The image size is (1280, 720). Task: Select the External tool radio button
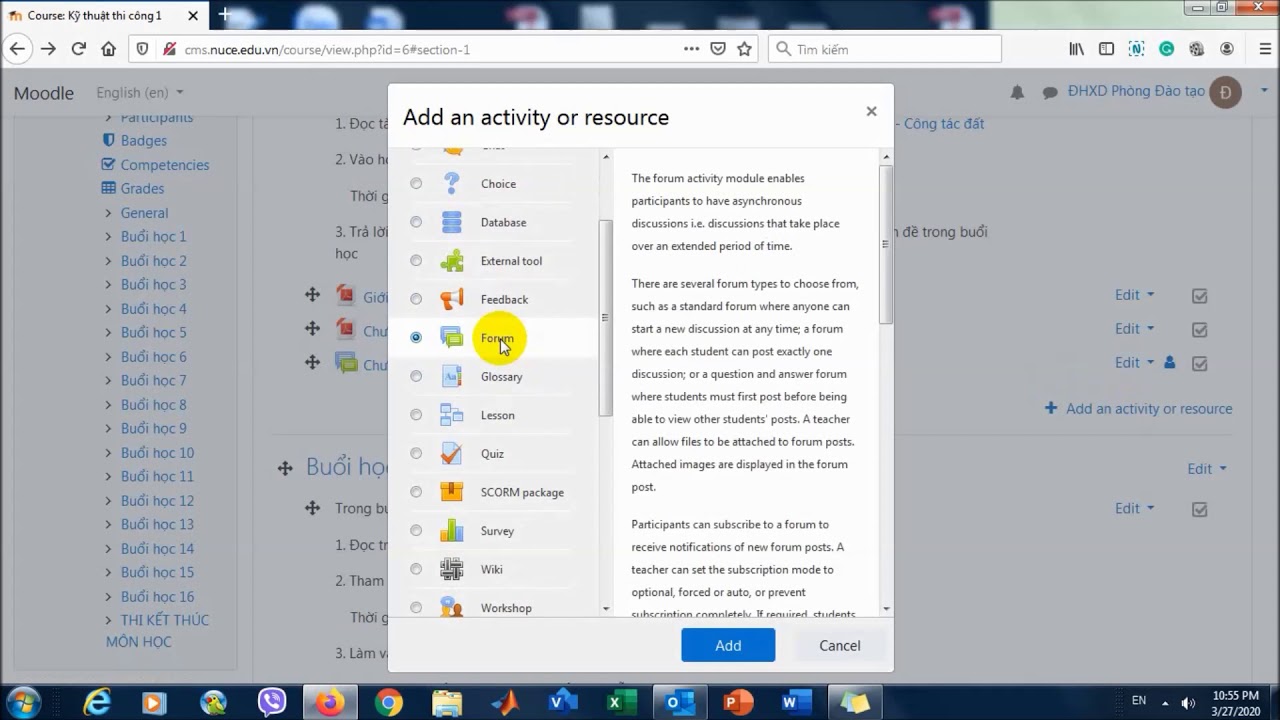point(416,261)
